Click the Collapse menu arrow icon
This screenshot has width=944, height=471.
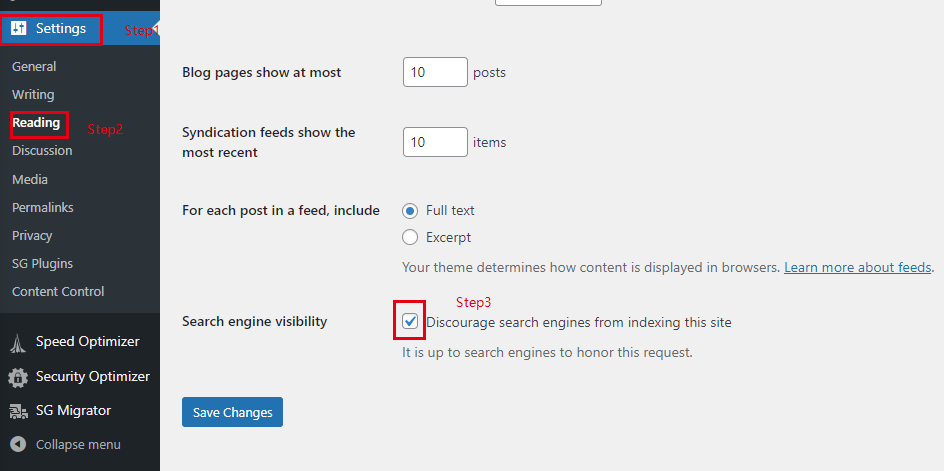(x=18, y=444)
